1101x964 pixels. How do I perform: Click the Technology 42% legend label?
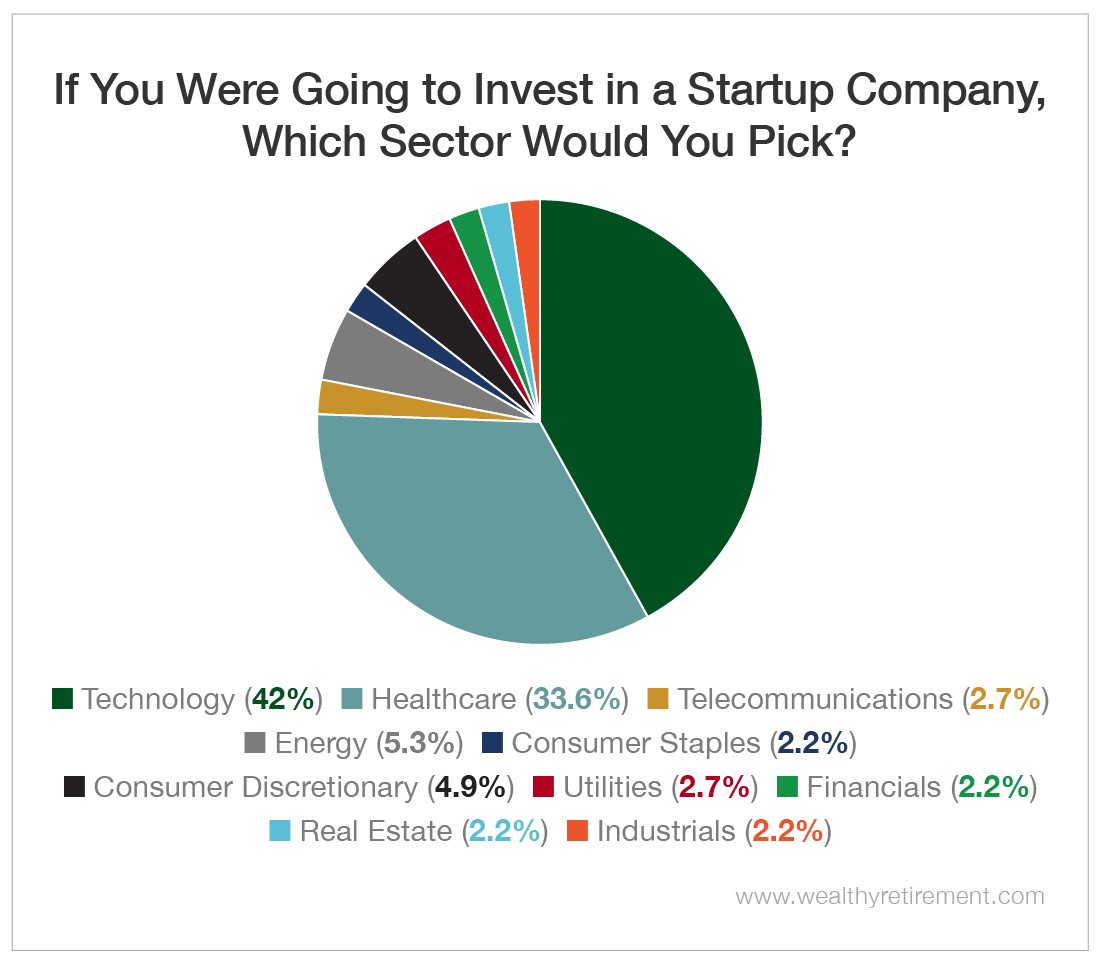[x=202, y=699]
